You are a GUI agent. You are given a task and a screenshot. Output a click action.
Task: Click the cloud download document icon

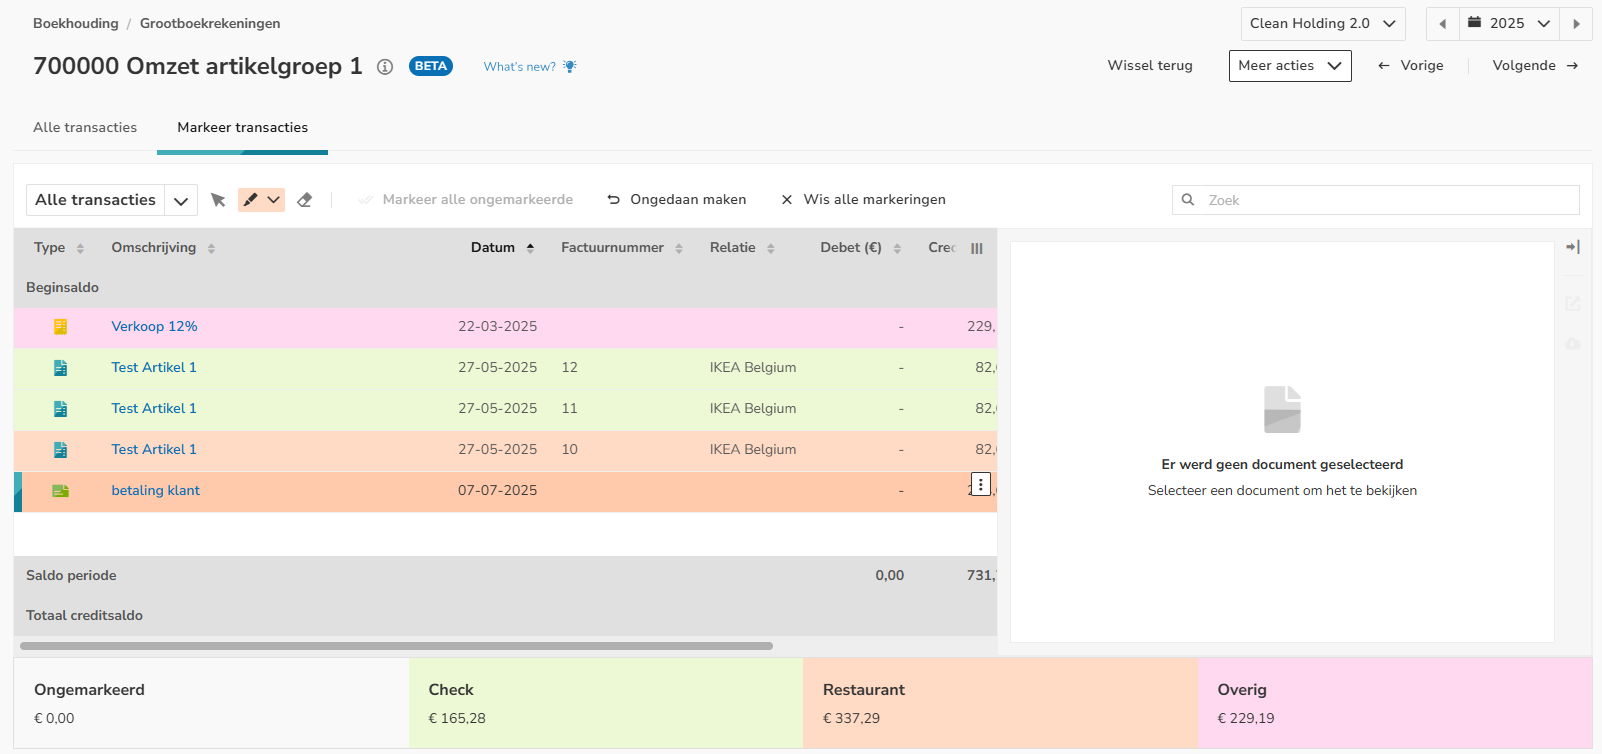click(x=1573, y=344)
